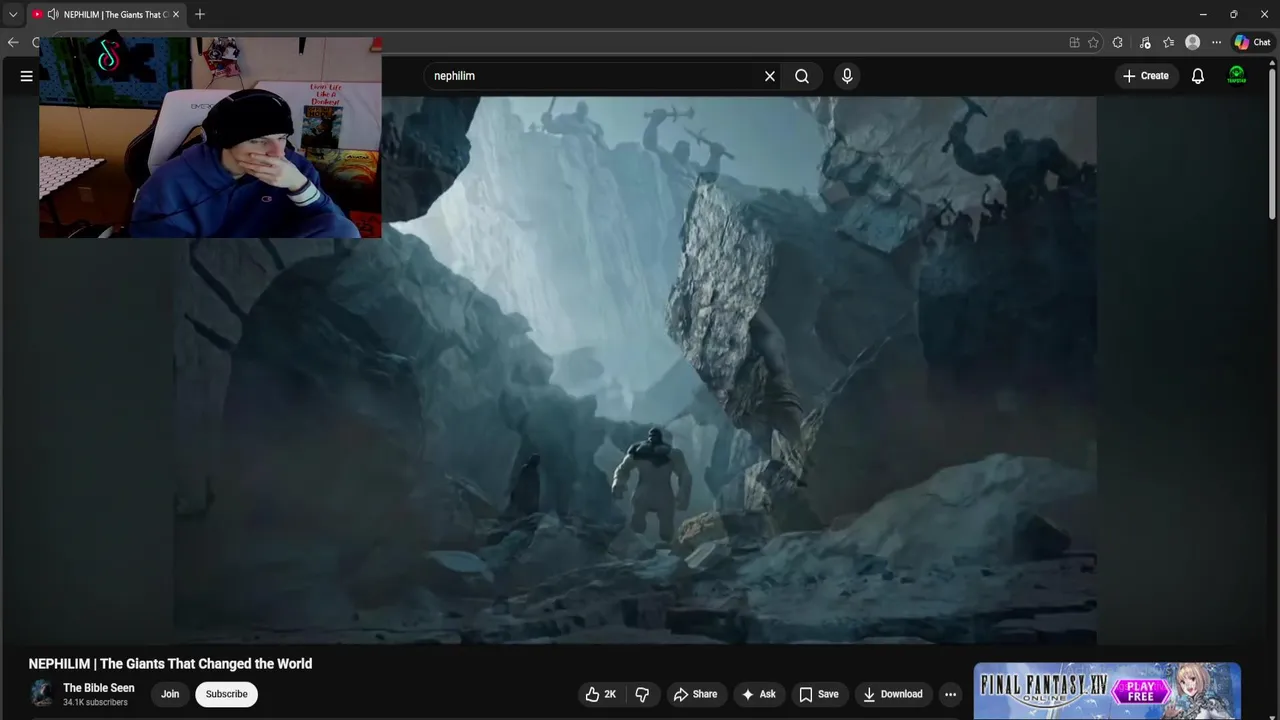Restore down the browser window
This screenshot has height=720, width=1280.
pos(1234,14)
